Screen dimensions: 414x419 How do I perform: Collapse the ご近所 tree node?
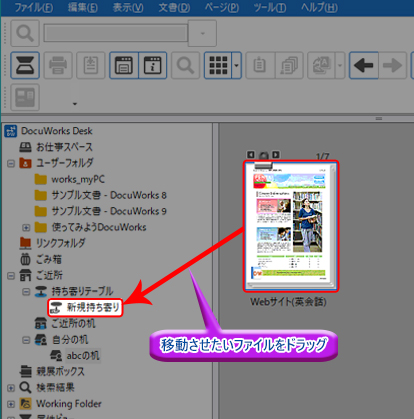click(x=11, y=276)
